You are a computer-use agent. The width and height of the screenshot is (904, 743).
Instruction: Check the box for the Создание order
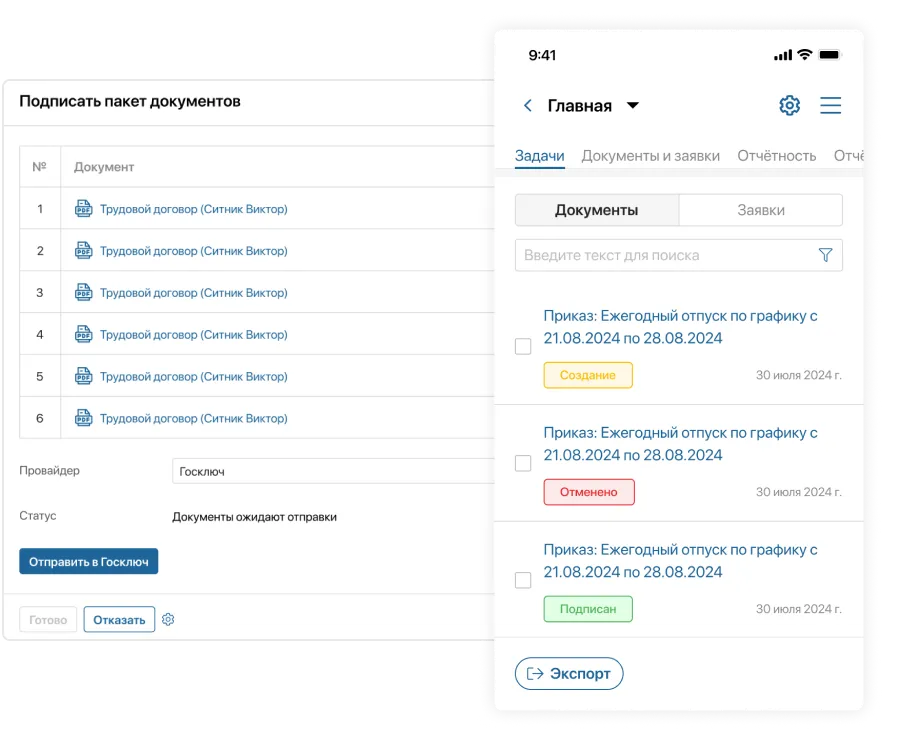click(523, 346)
